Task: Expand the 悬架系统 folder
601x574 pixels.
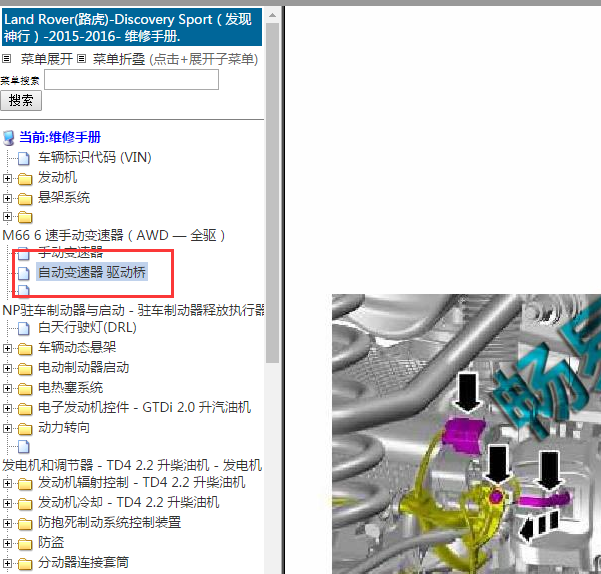Action: (7, 198)
